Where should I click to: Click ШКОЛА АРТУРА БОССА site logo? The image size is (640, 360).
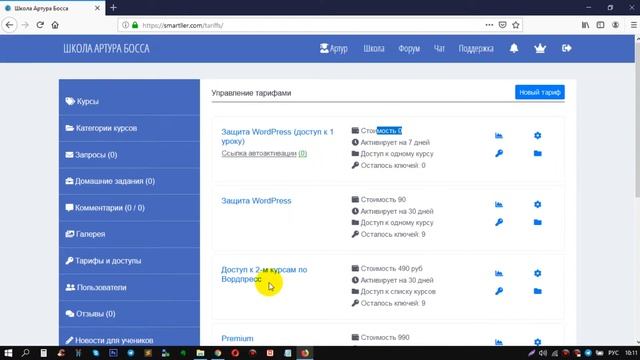pyautogui.click(x=107, y=49)
